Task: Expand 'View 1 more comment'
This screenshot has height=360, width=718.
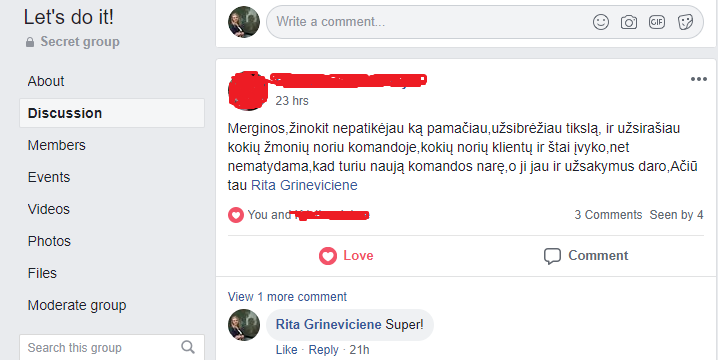Action: click(x=287, y=297)
